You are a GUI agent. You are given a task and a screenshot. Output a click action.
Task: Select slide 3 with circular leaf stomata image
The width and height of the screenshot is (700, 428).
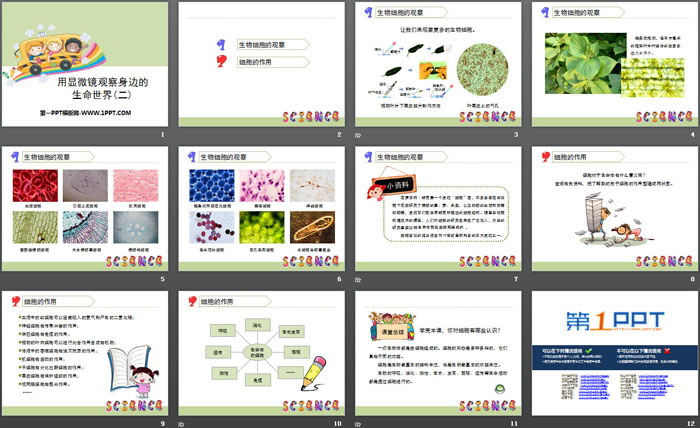[438, 64]
